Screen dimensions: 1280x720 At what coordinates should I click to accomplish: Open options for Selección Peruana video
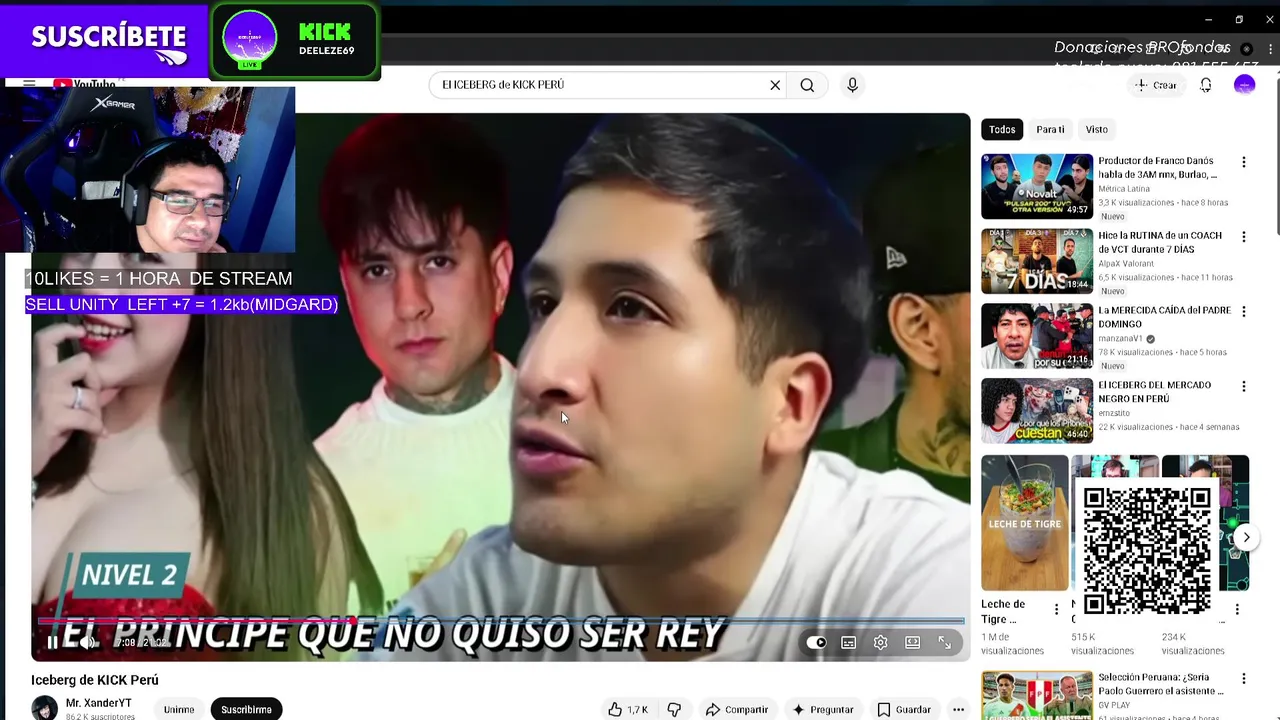click(1244, 679)
